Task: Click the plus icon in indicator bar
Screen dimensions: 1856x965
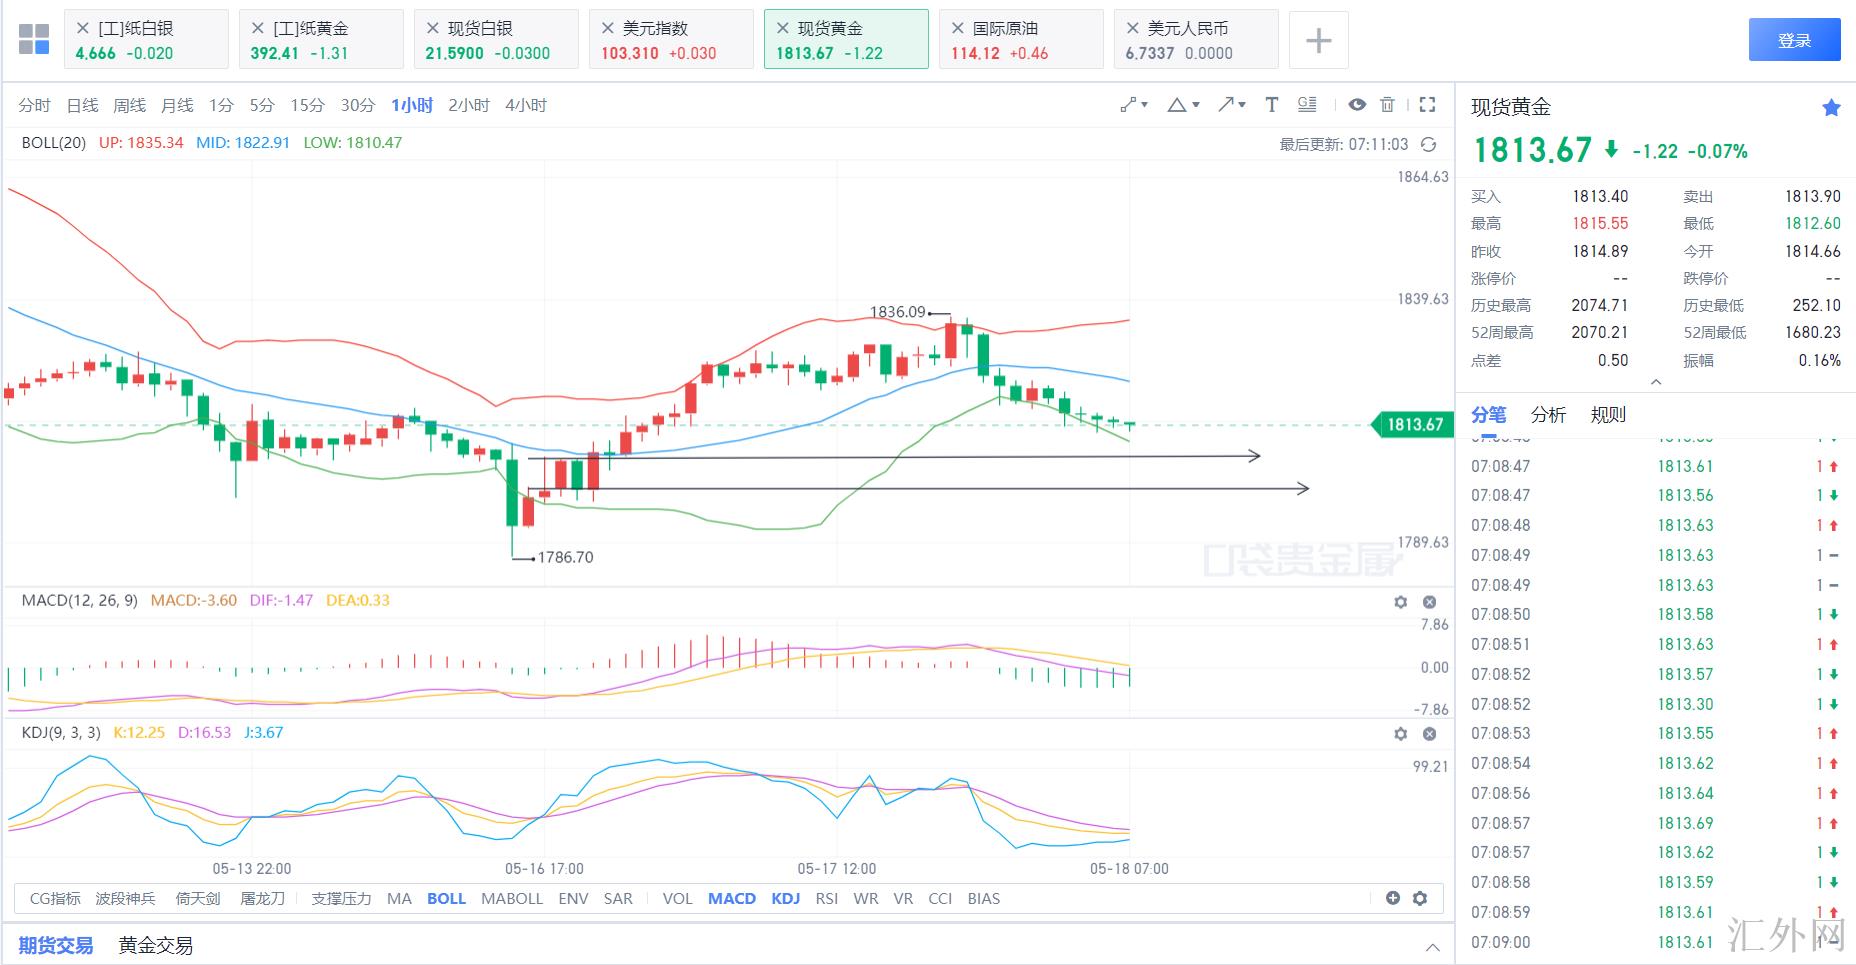Action: pyautogui.click(x=1392, y=898)
